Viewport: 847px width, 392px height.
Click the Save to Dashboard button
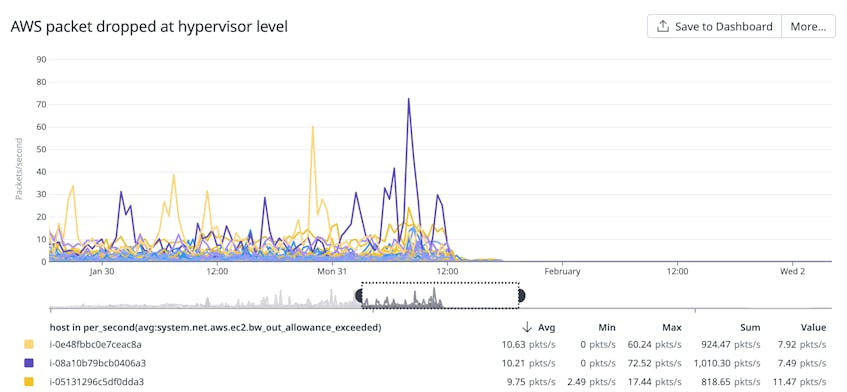pos(715,26)
